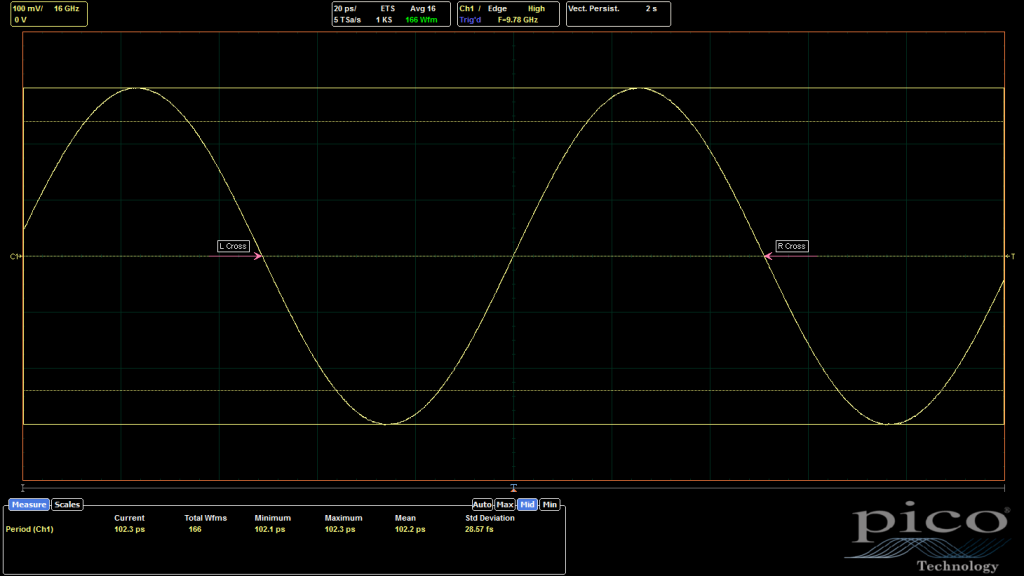Select the C1 channel ground marker

click(x=15, y=257)
